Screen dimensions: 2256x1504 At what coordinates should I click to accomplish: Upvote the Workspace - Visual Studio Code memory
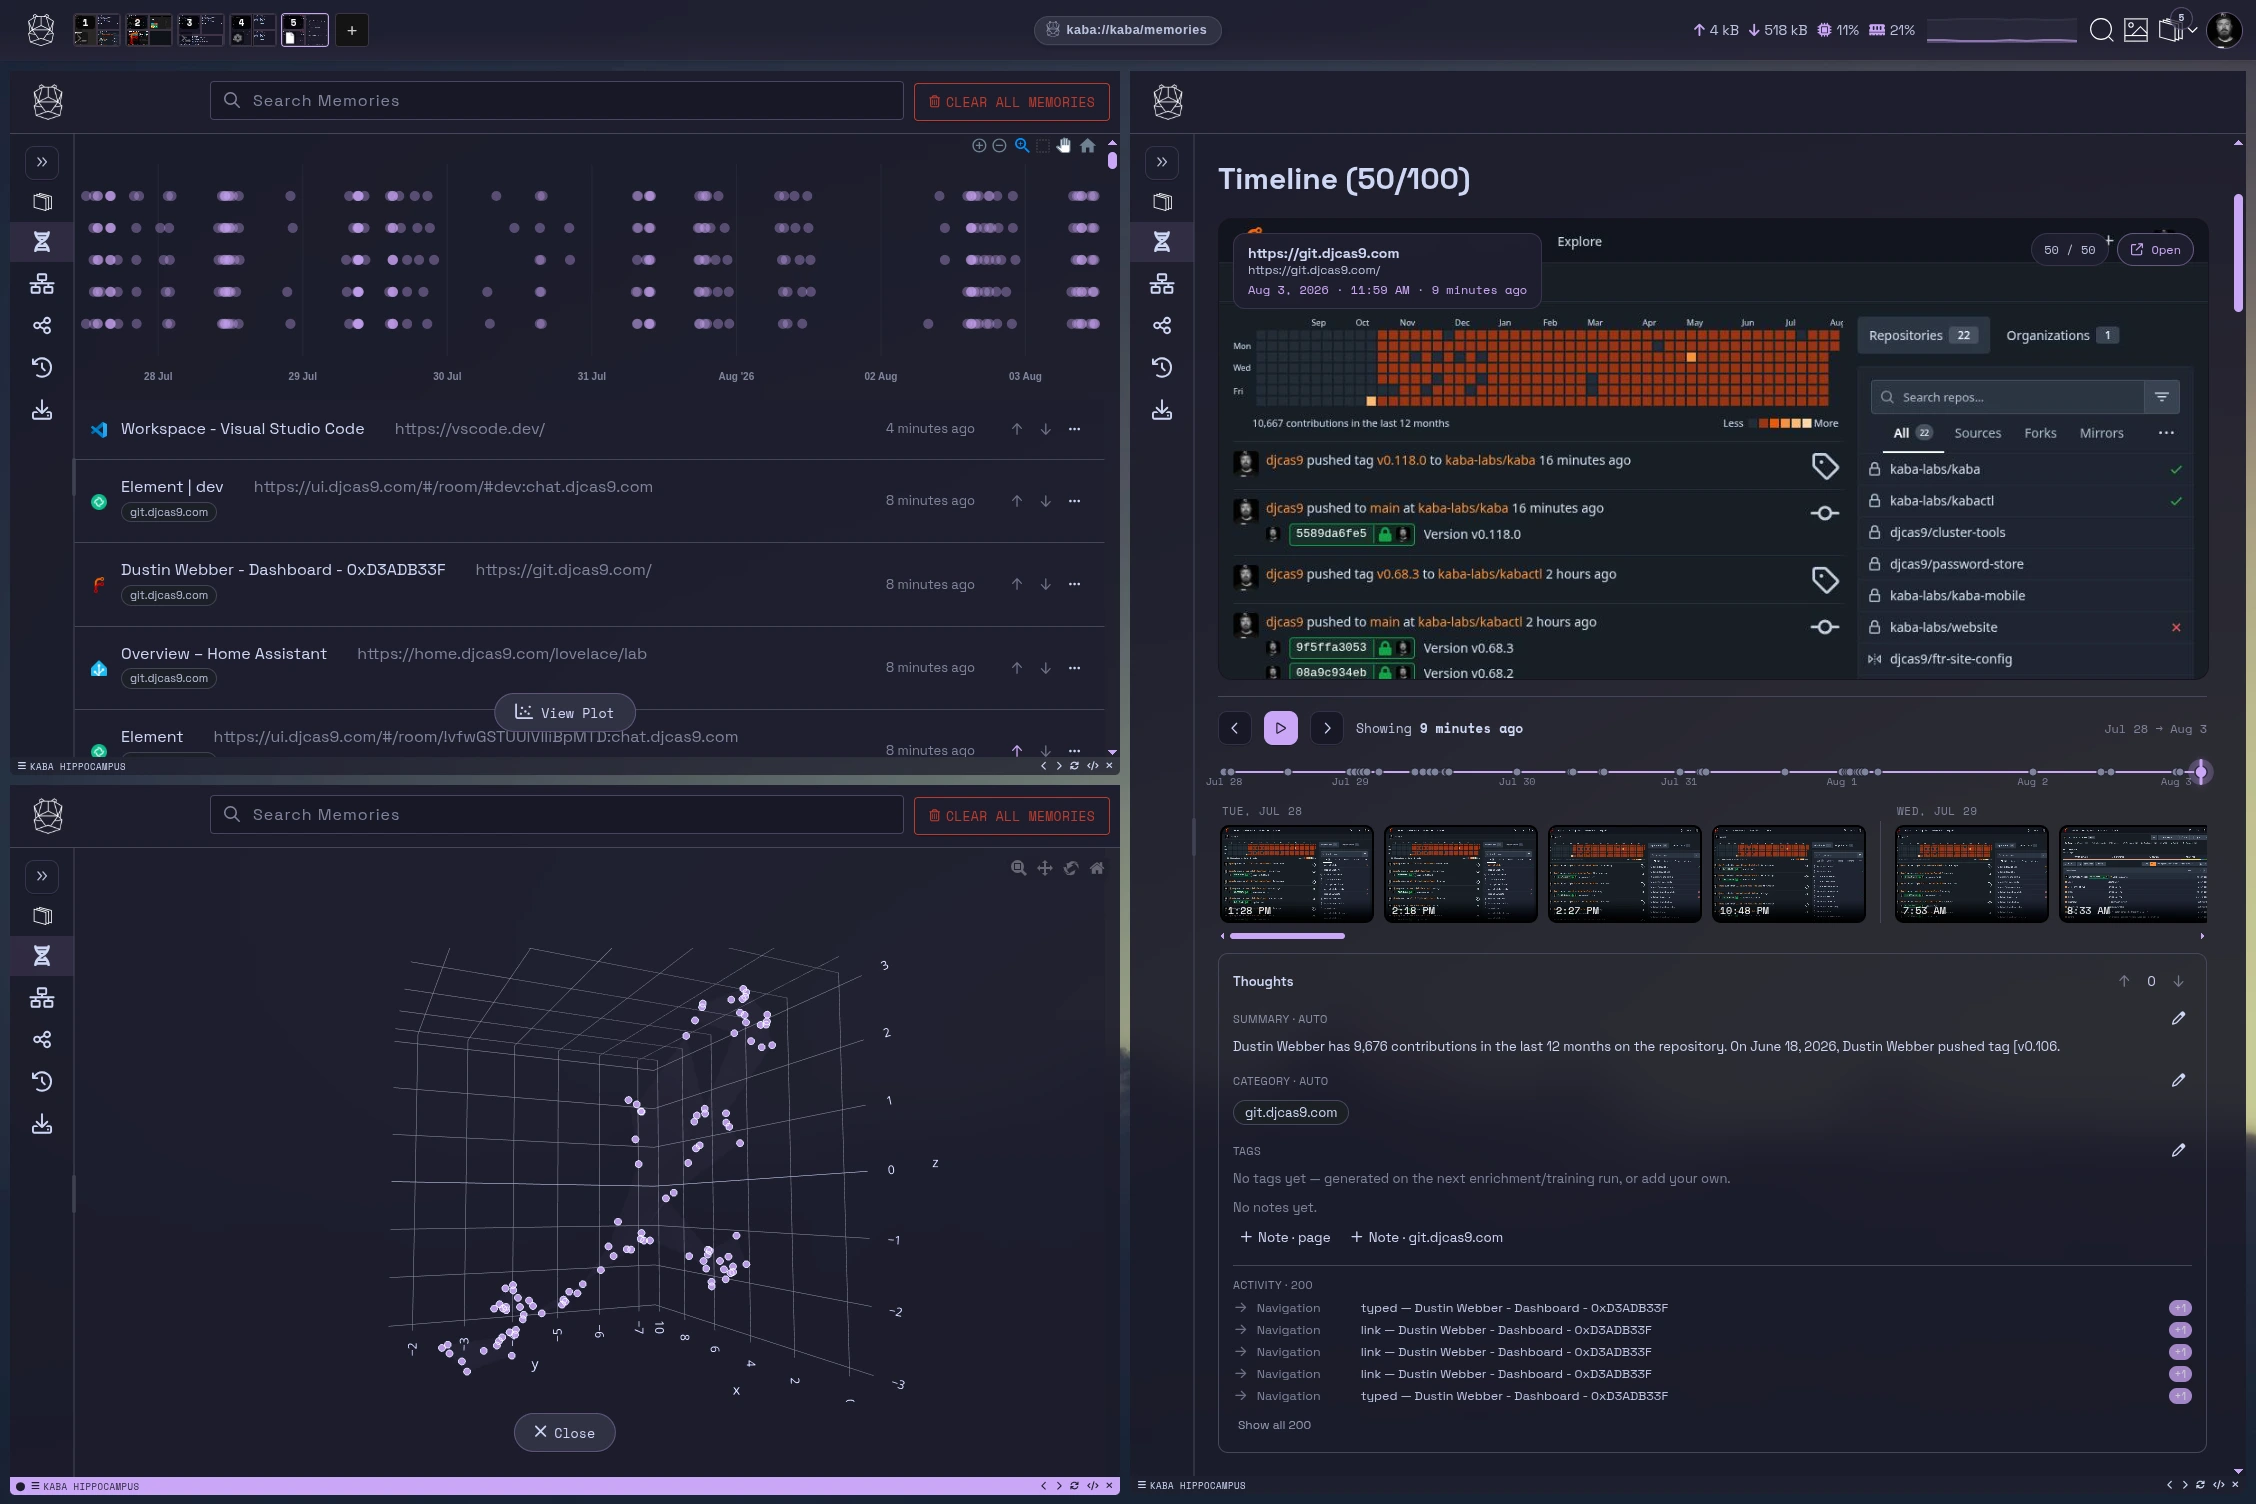pos(1017,429)
